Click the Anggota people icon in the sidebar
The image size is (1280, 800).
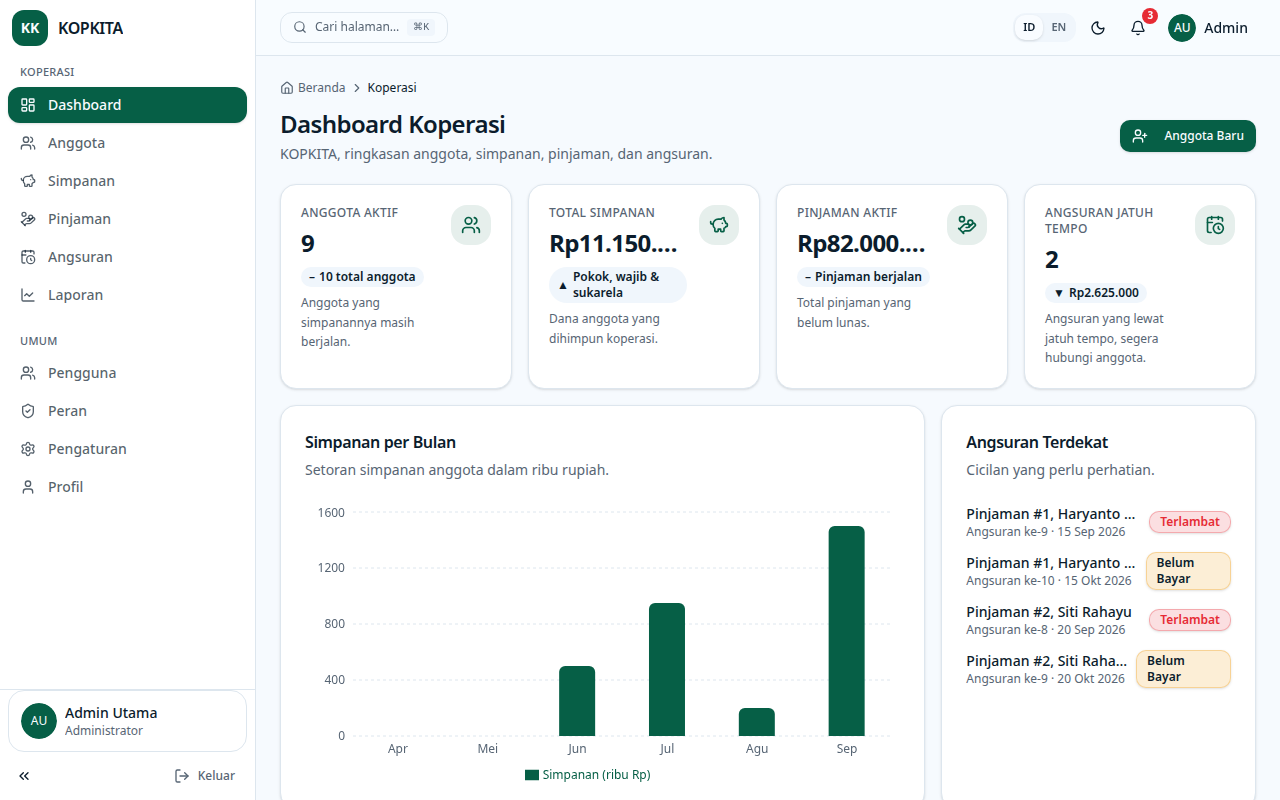pos(28,143)
